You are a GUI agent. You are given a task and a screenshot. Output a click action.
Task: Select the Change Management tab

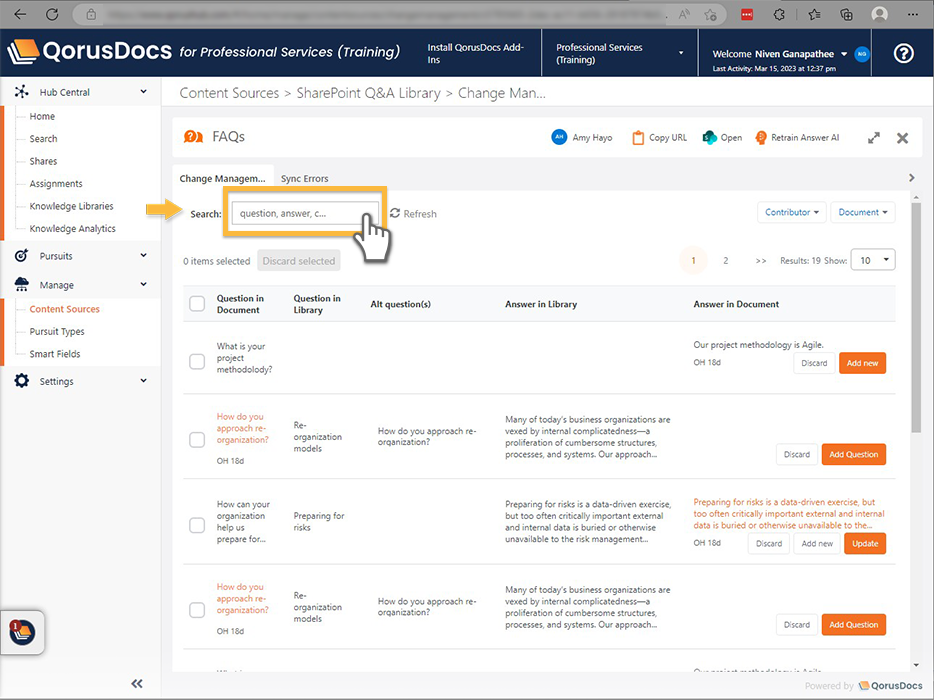click(x=223, y=179)
